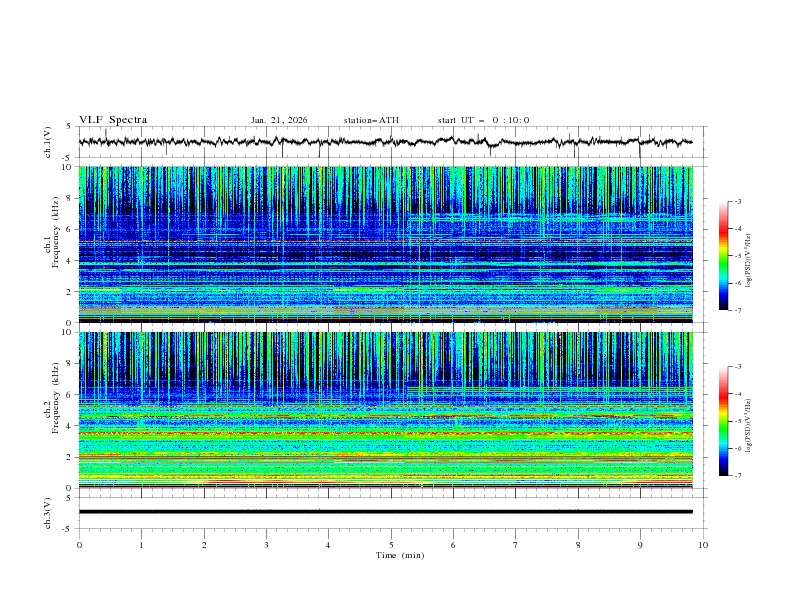Click the ch.1(V) axis label
Image resolution: width=792 pixels, height=612 pixels.
[x=48, y=142]
